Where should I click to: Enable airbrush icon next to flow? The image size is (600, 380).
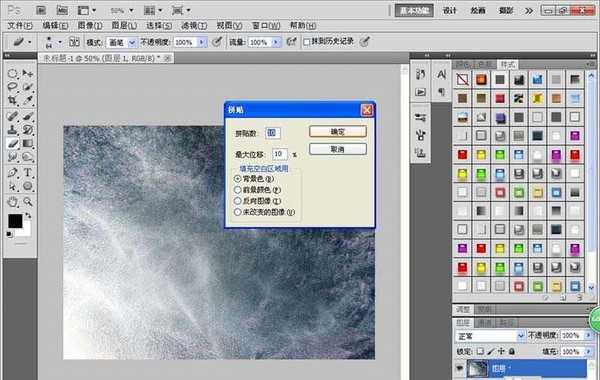(x=291, y=42)
